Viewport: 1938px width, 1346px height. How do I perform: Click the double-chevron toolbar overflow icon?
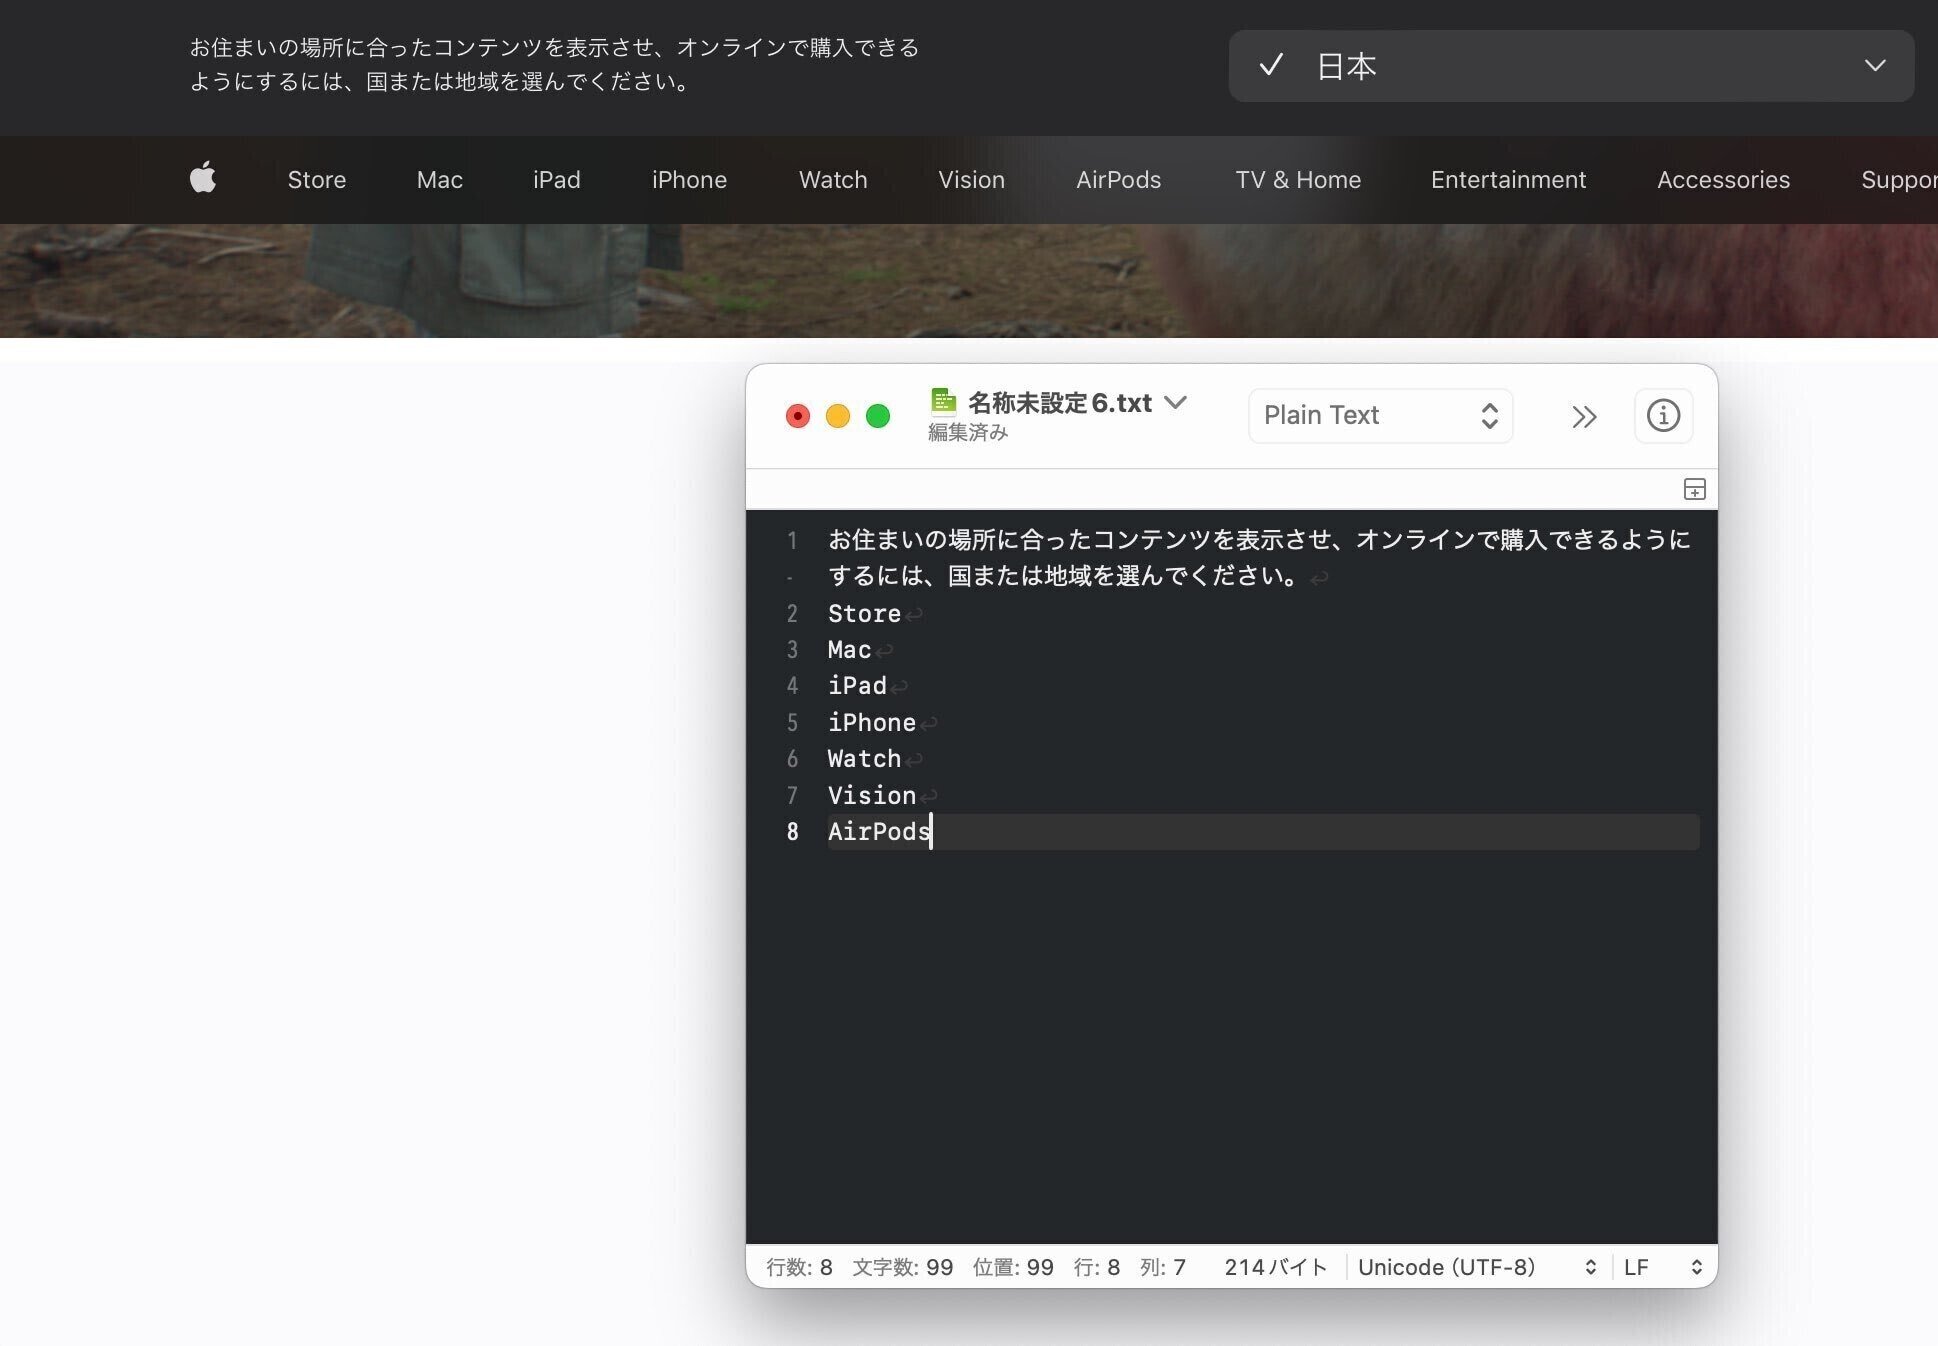[1584, 416]
